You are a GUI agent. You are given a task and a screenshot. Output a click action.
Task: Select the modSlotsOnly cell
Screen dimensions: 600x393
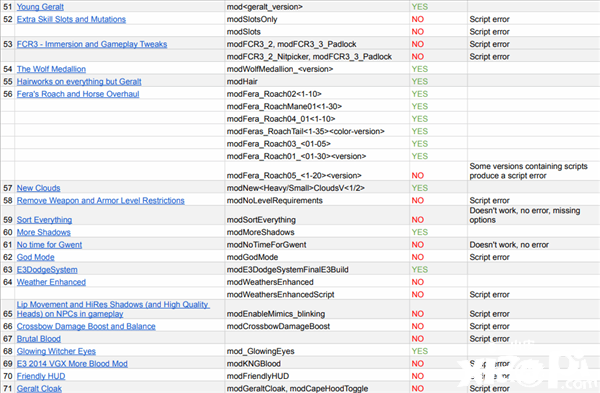(317, 19)
